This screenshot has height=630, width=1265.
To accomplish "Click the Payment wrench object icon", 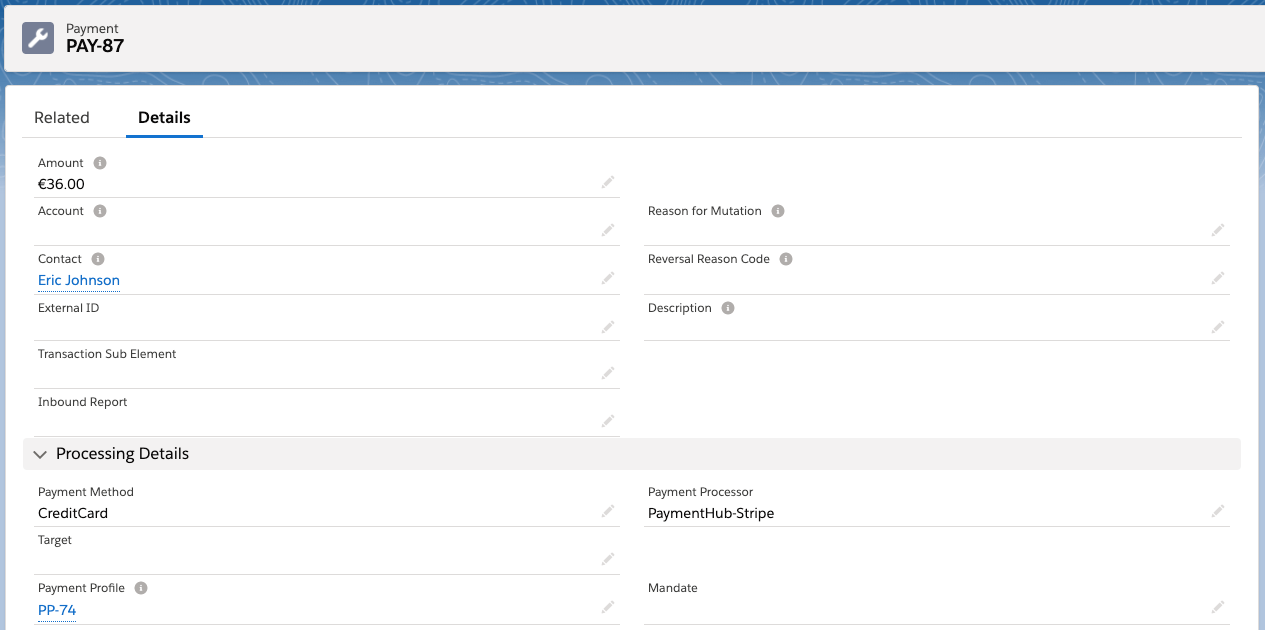I will click(x=38, y=38).
